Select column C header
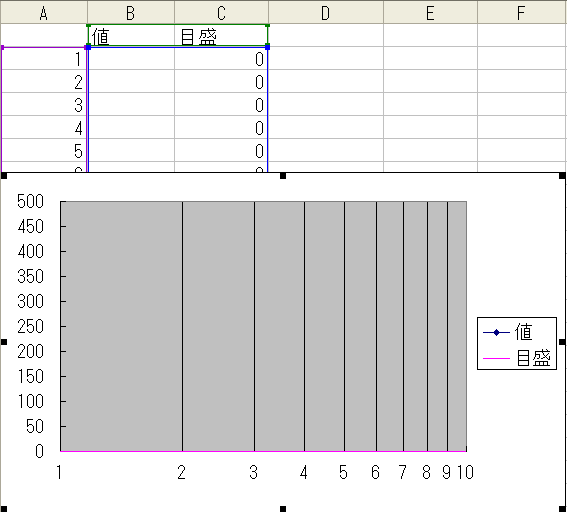The height and width of the screenshot is (512, 567). tap(221, 13)
